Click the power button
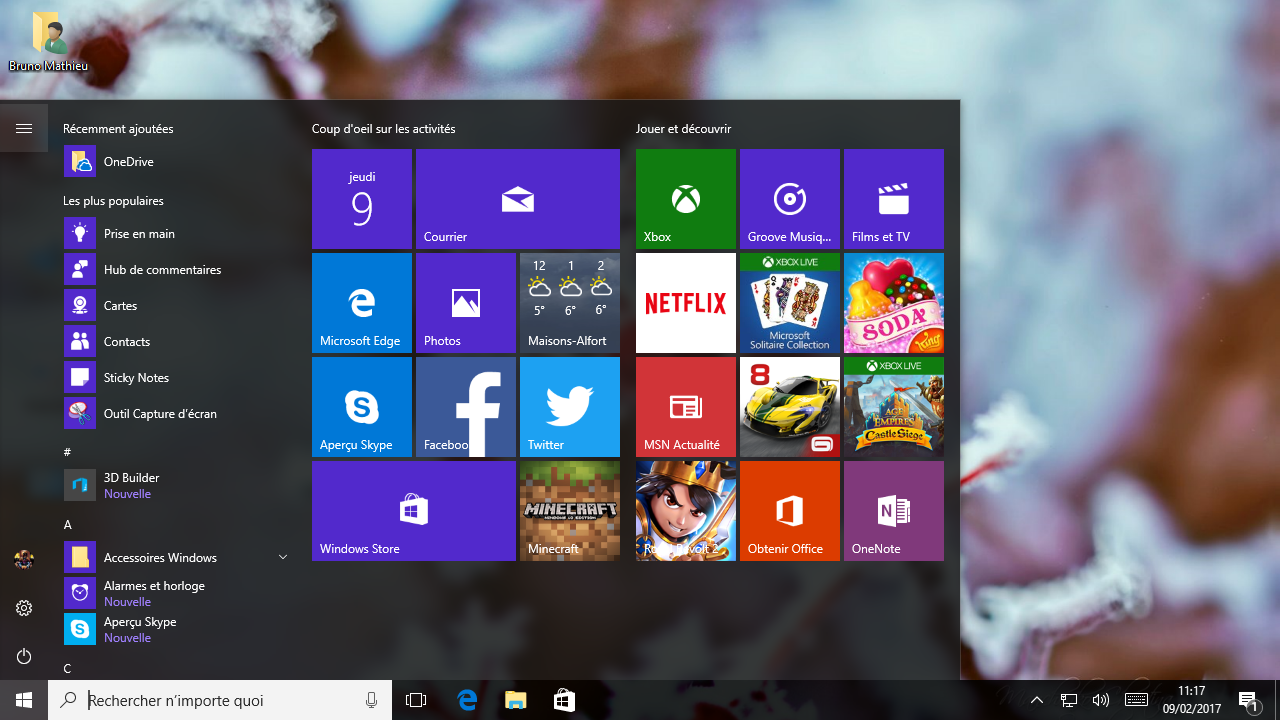 click(24, 656)
